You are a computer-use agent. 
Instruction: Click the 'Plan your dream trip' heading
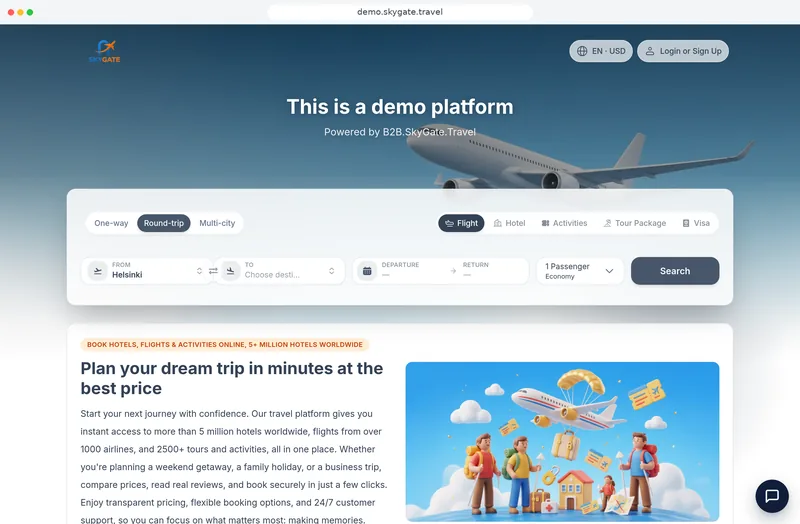coord(232,378)
